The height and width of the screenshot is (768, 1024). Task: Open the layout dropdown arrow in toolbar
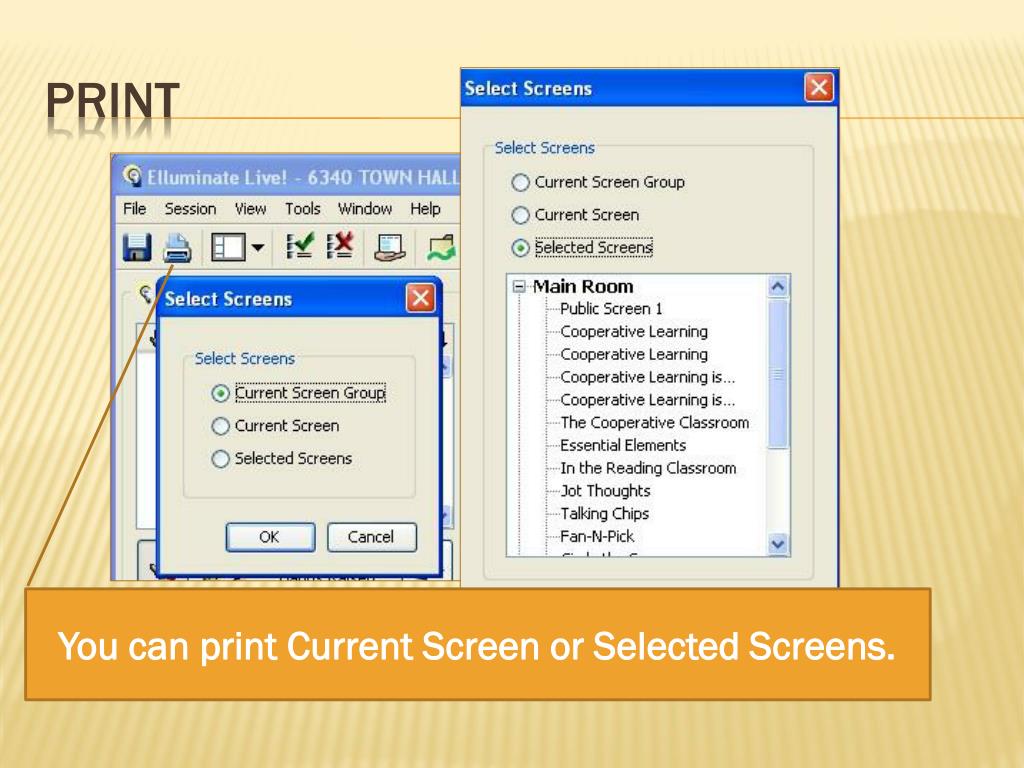258,248
